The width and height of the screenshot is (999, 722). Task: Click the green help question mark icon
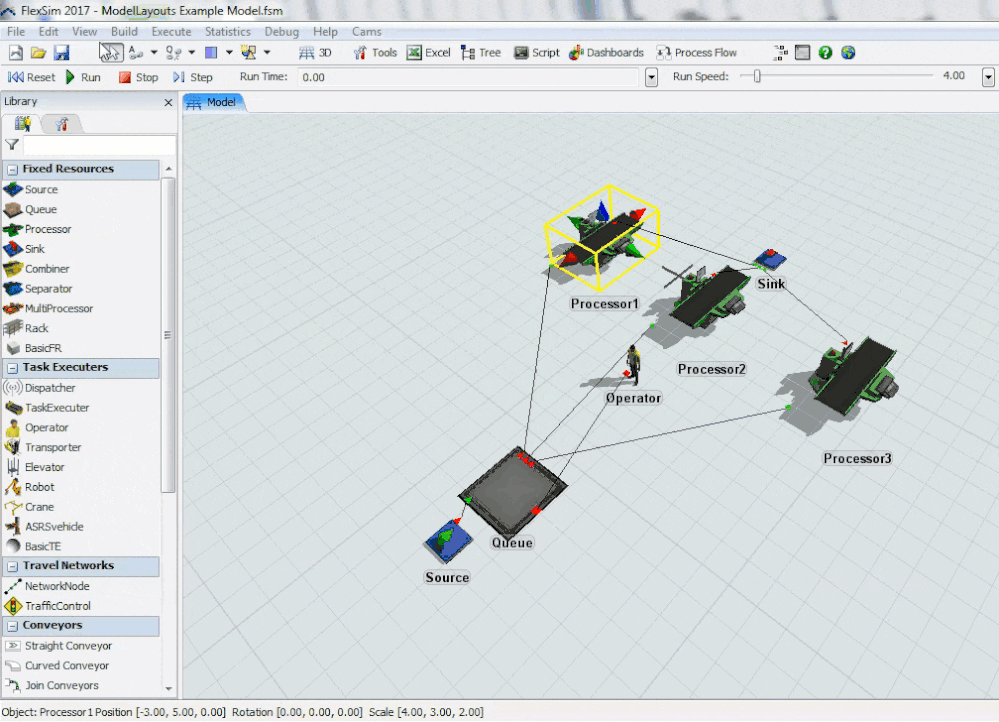click(x=825, y=53)
